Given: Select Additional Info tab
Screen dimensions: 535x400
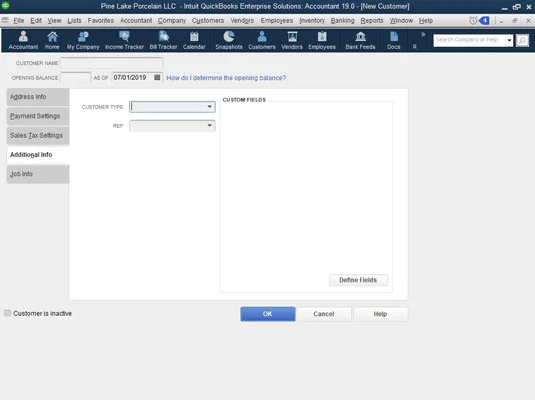Looking at the screenshot, I should click(38, 155).
